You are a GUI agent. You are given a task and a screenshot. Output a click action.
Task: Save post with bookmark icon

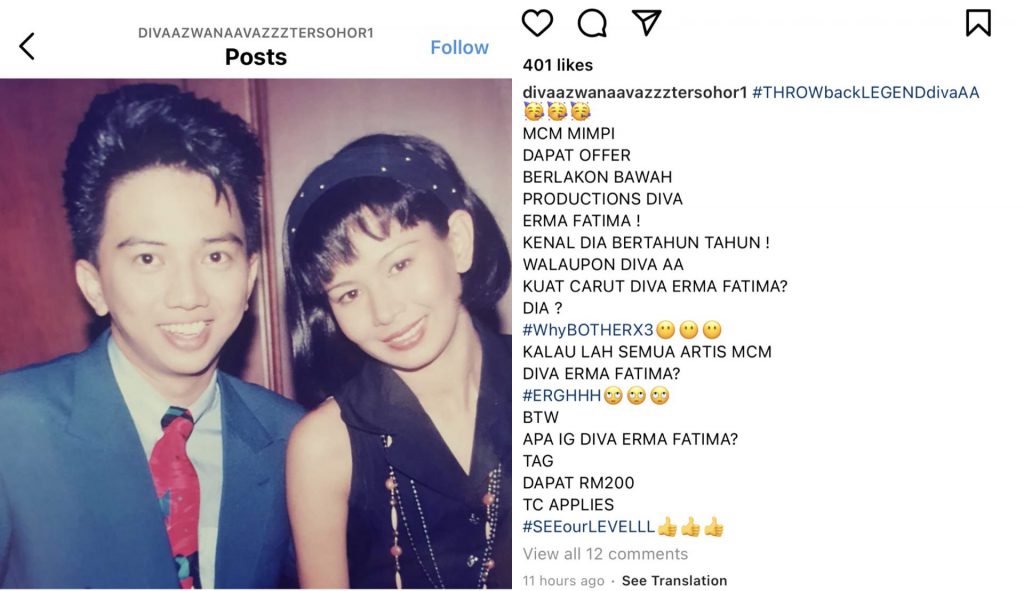(x=978, y=23)
